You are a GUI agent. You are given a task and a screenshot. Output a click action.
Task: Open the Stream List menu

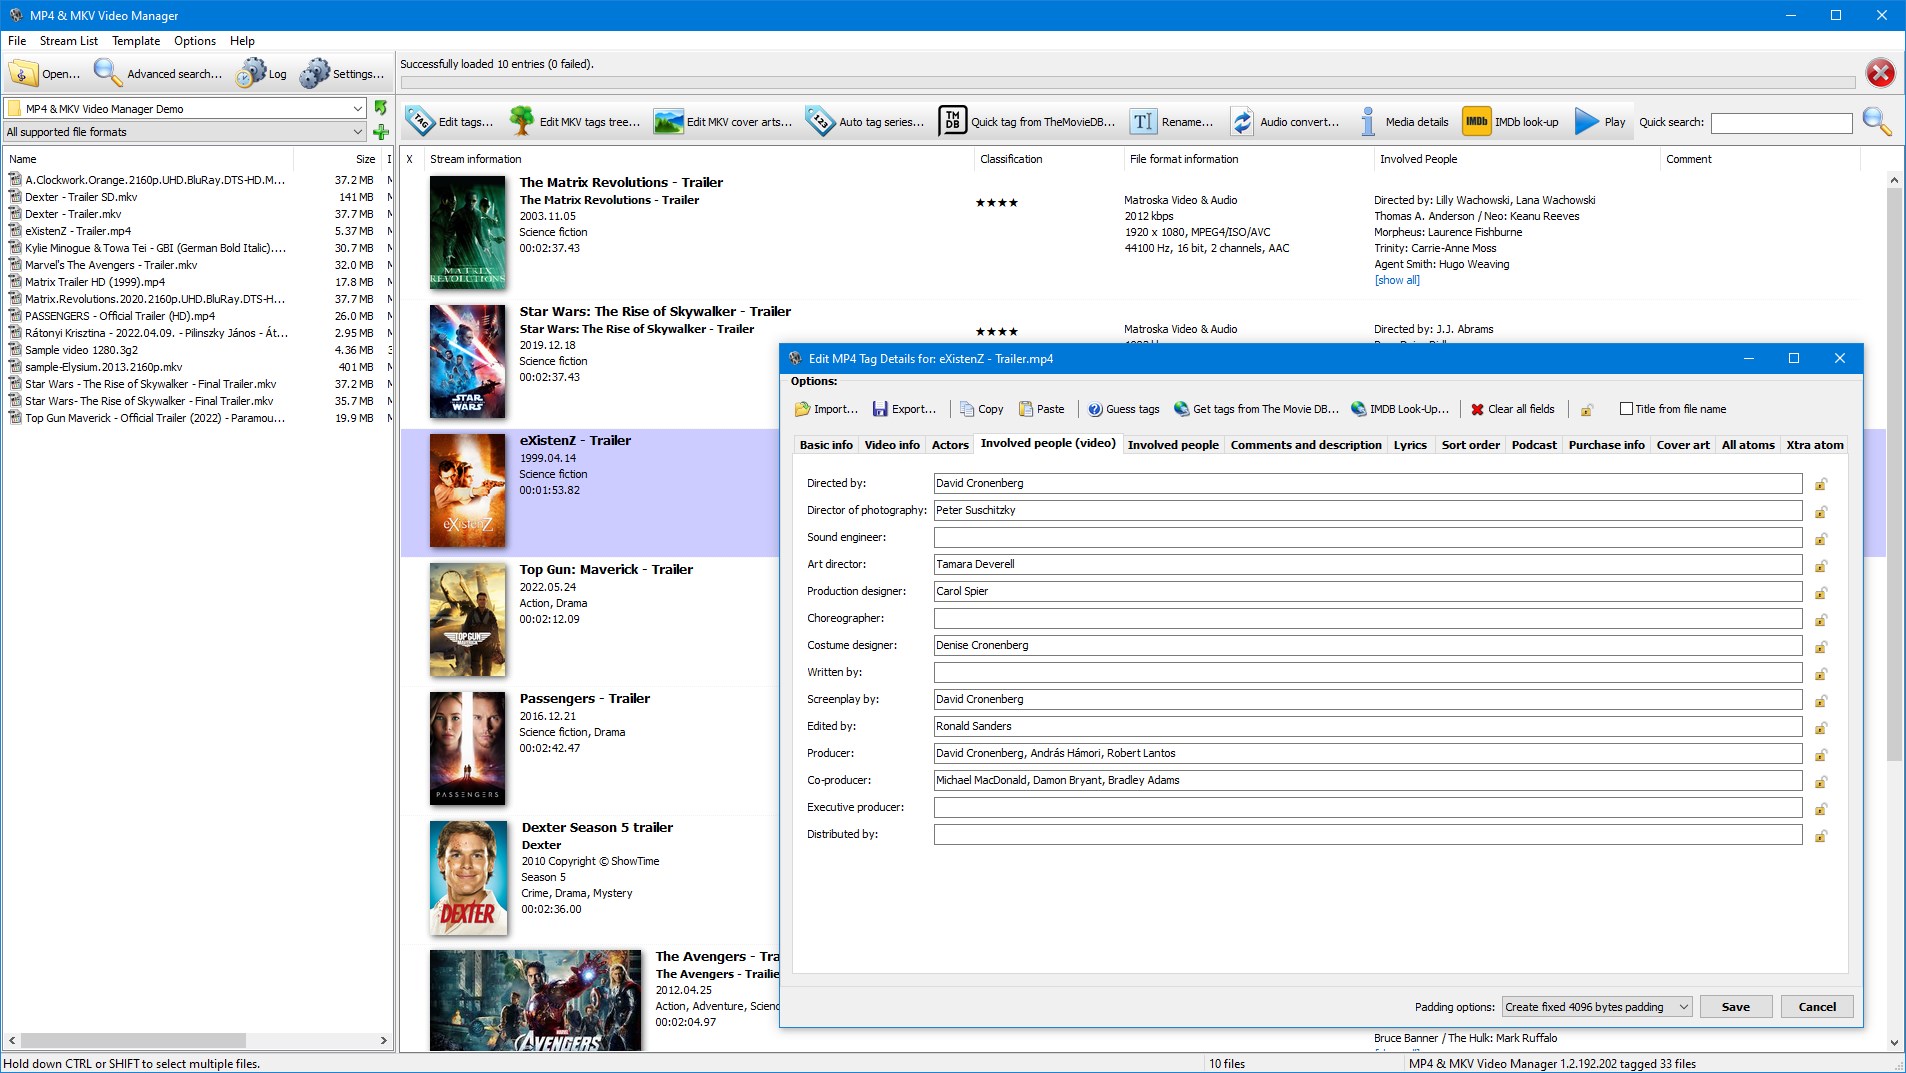pyautogui.click(x=69, y=41)
